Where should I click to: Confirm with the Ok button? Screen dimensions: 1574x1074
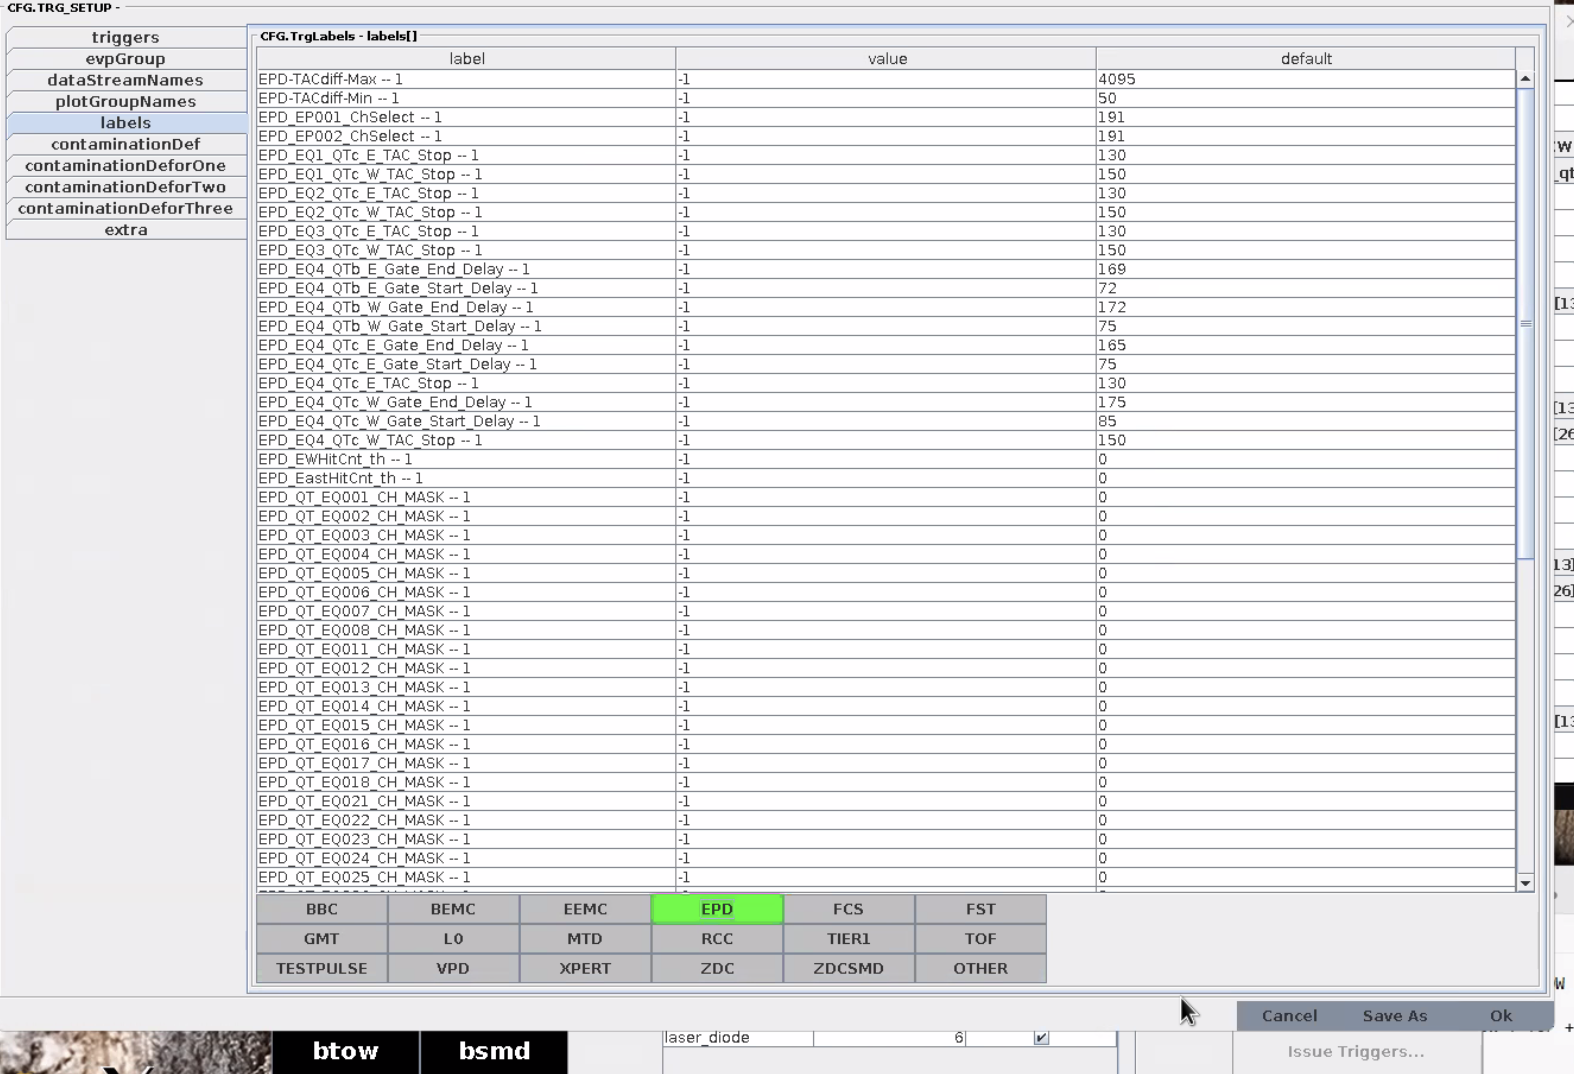point(1501,1016)
